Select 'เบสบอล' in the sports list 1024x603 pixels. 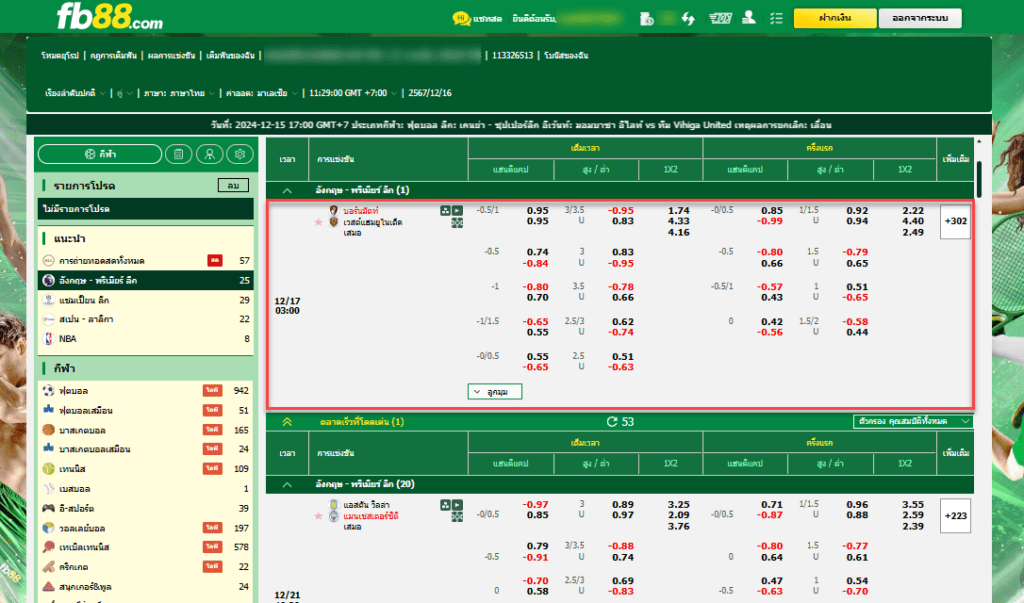pos(146,489)
